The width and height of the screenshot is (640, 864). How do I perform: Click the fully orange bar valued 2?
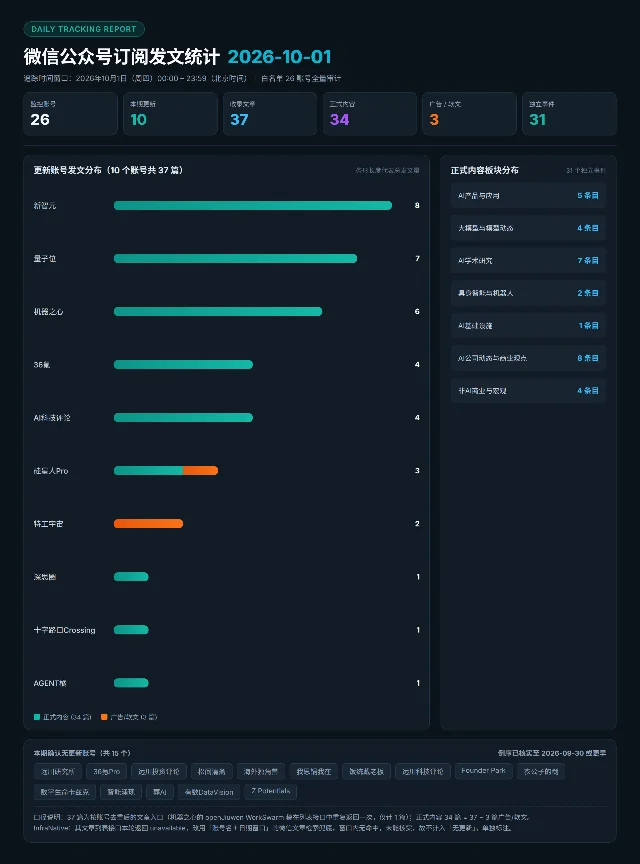pyautogui.click(x=148, y=523)
